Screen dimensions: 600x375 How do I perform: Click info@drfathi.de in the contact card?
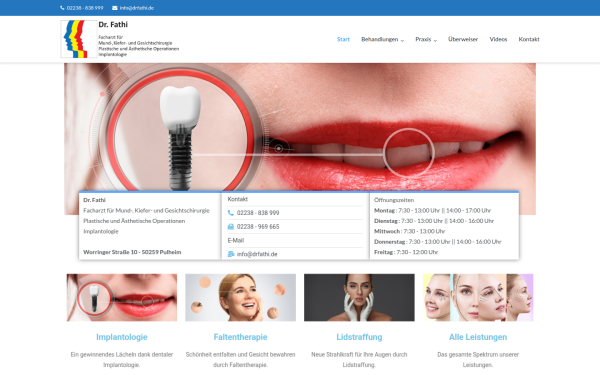pyautogui.click(x=257, y=254)
